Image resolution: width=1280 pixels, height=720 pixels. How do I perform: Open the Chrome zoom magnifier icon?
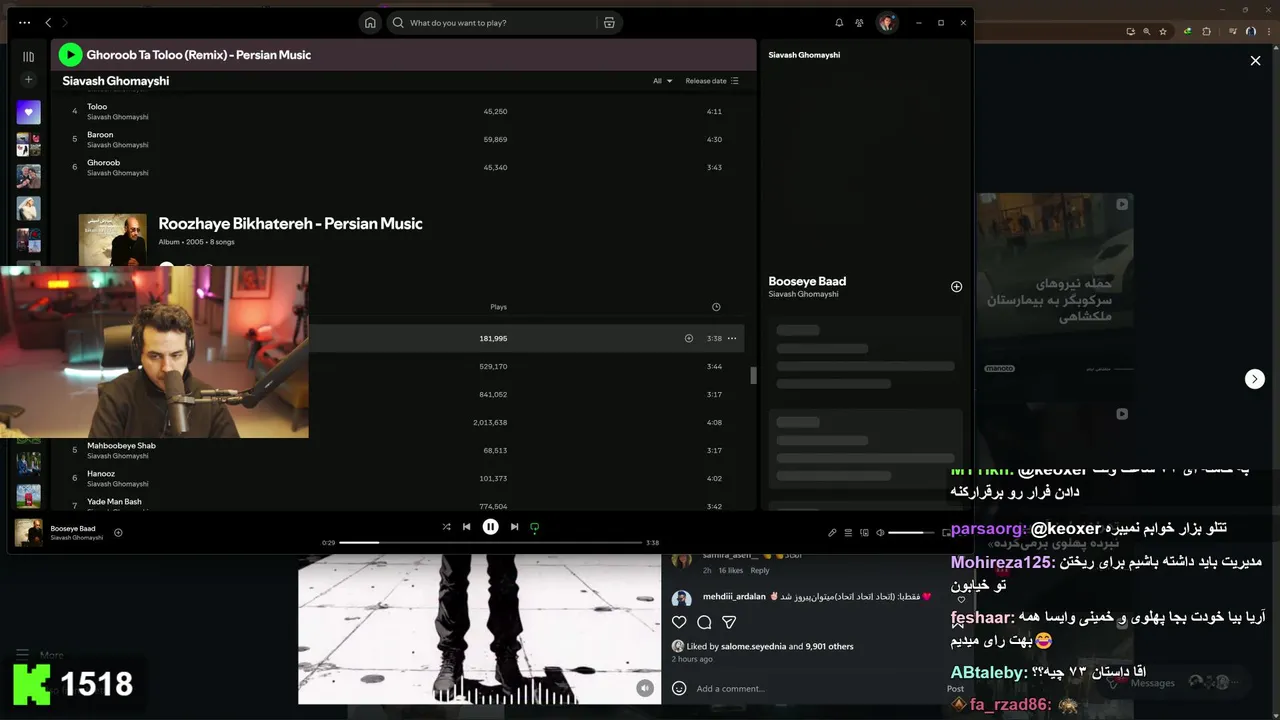[1147, 31]
